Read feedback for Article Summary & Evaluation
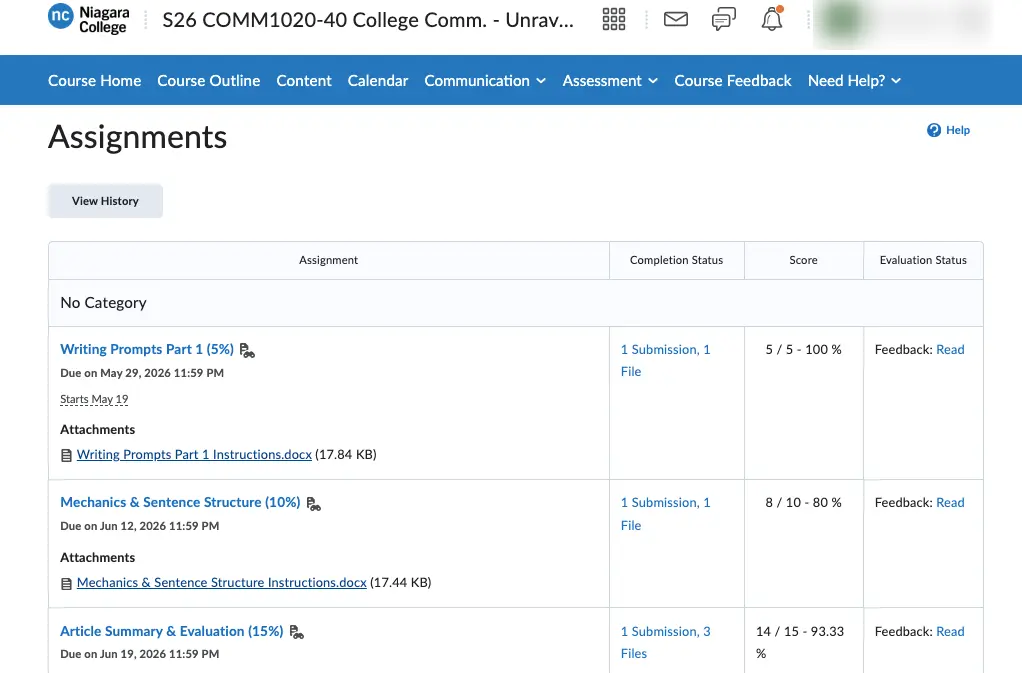1022x673 pixels. (x=950, y=631)
